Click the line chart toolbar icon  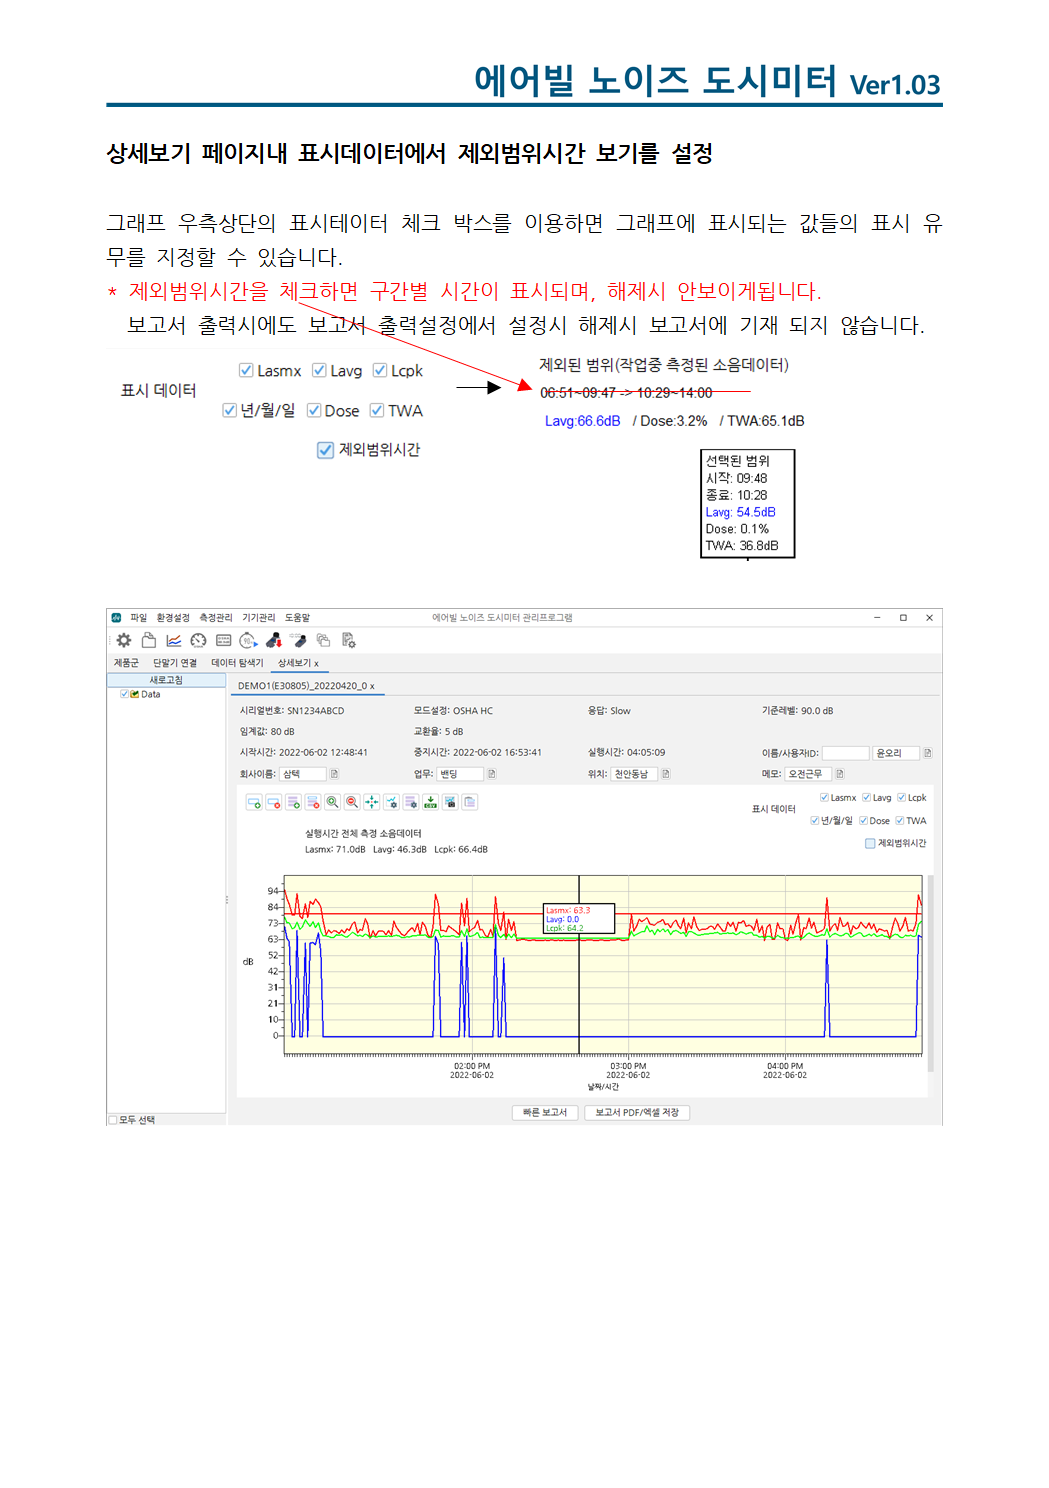[x=173, y=640]
